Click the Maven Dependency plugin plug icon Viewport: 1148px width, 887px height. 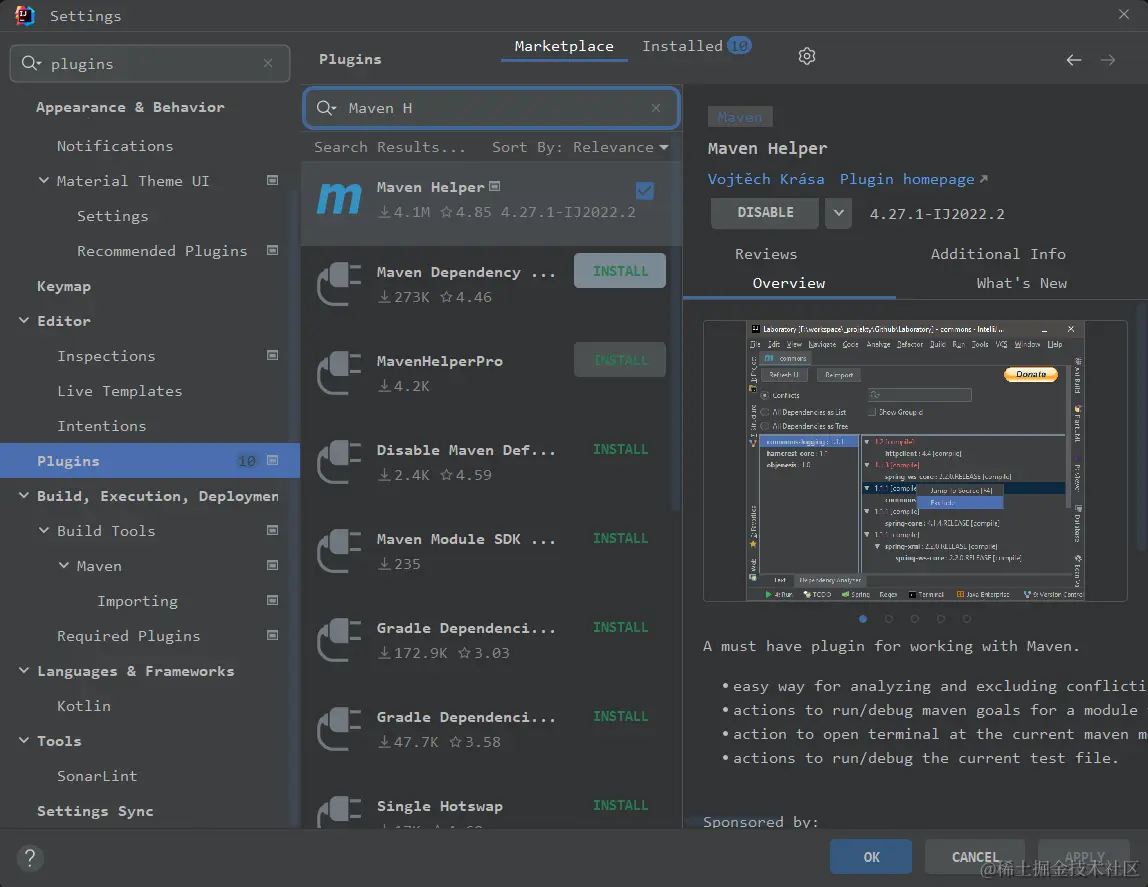(339, 283)
